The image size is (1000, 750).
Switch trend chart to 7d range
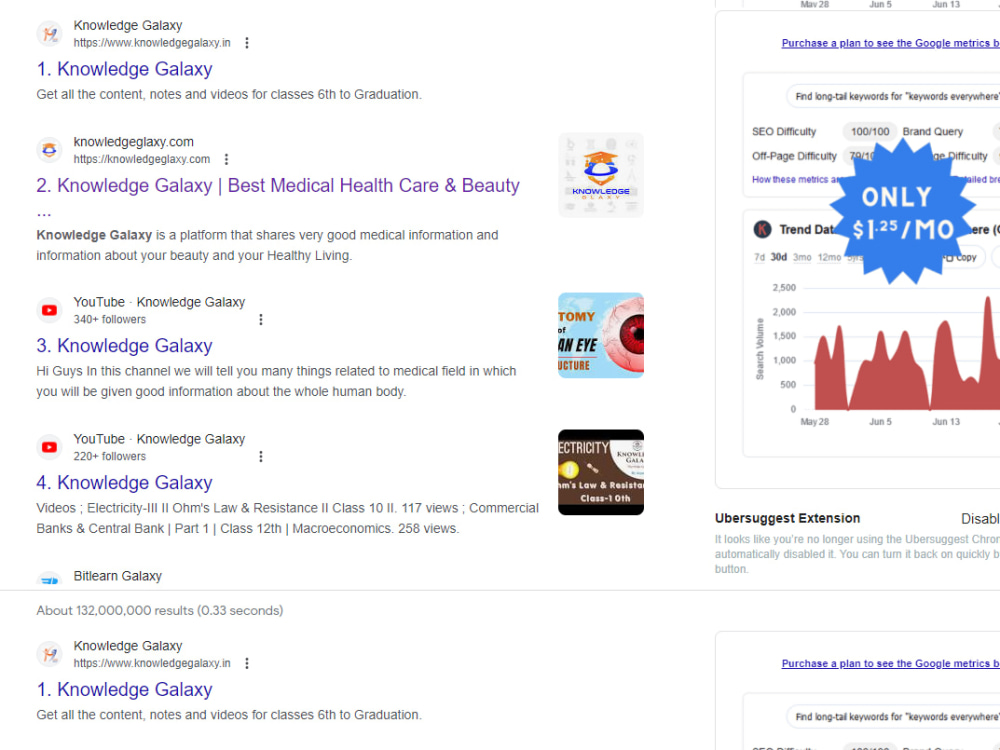(759, 258)
